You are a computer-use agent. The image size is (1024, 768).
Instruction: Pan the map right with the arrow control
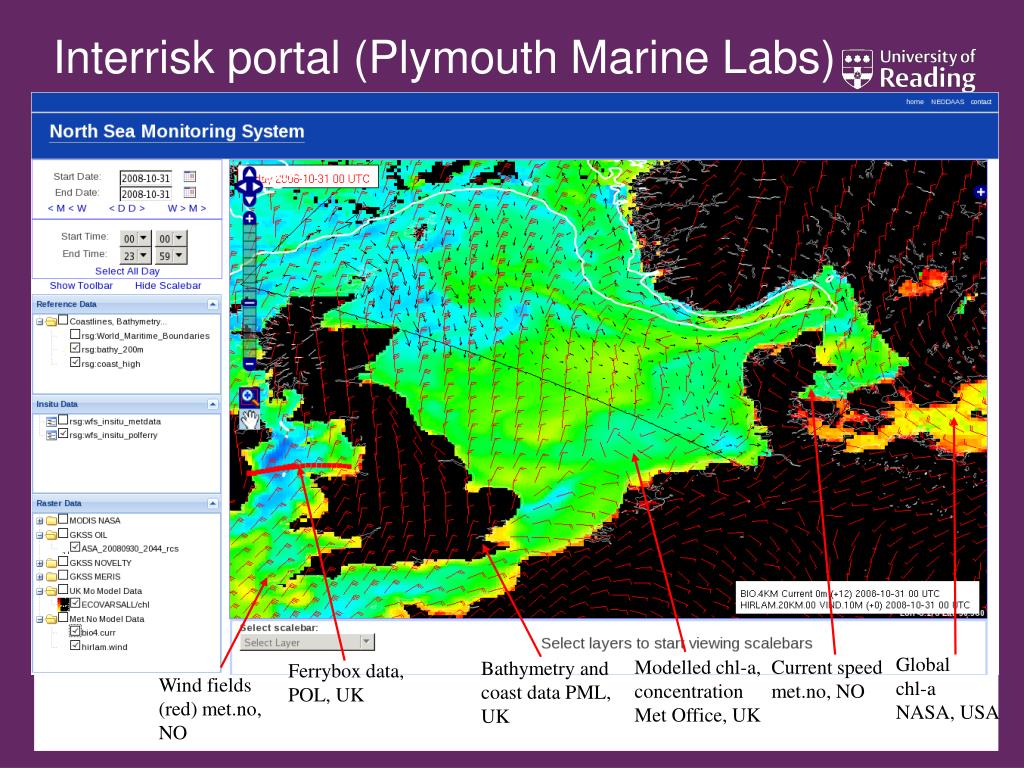click(259, 187)
